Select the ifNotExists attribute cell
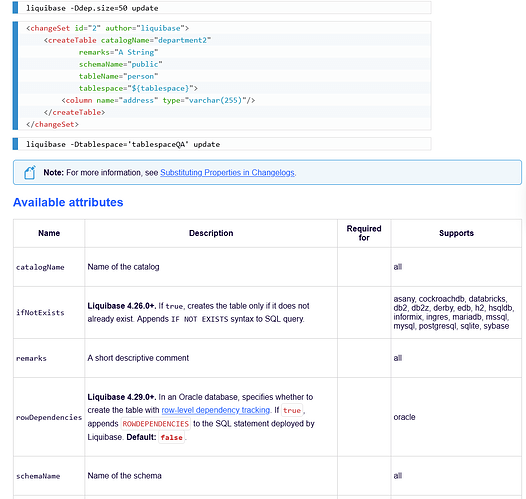The width and height of the screenshot is (526, 499). 49,313
